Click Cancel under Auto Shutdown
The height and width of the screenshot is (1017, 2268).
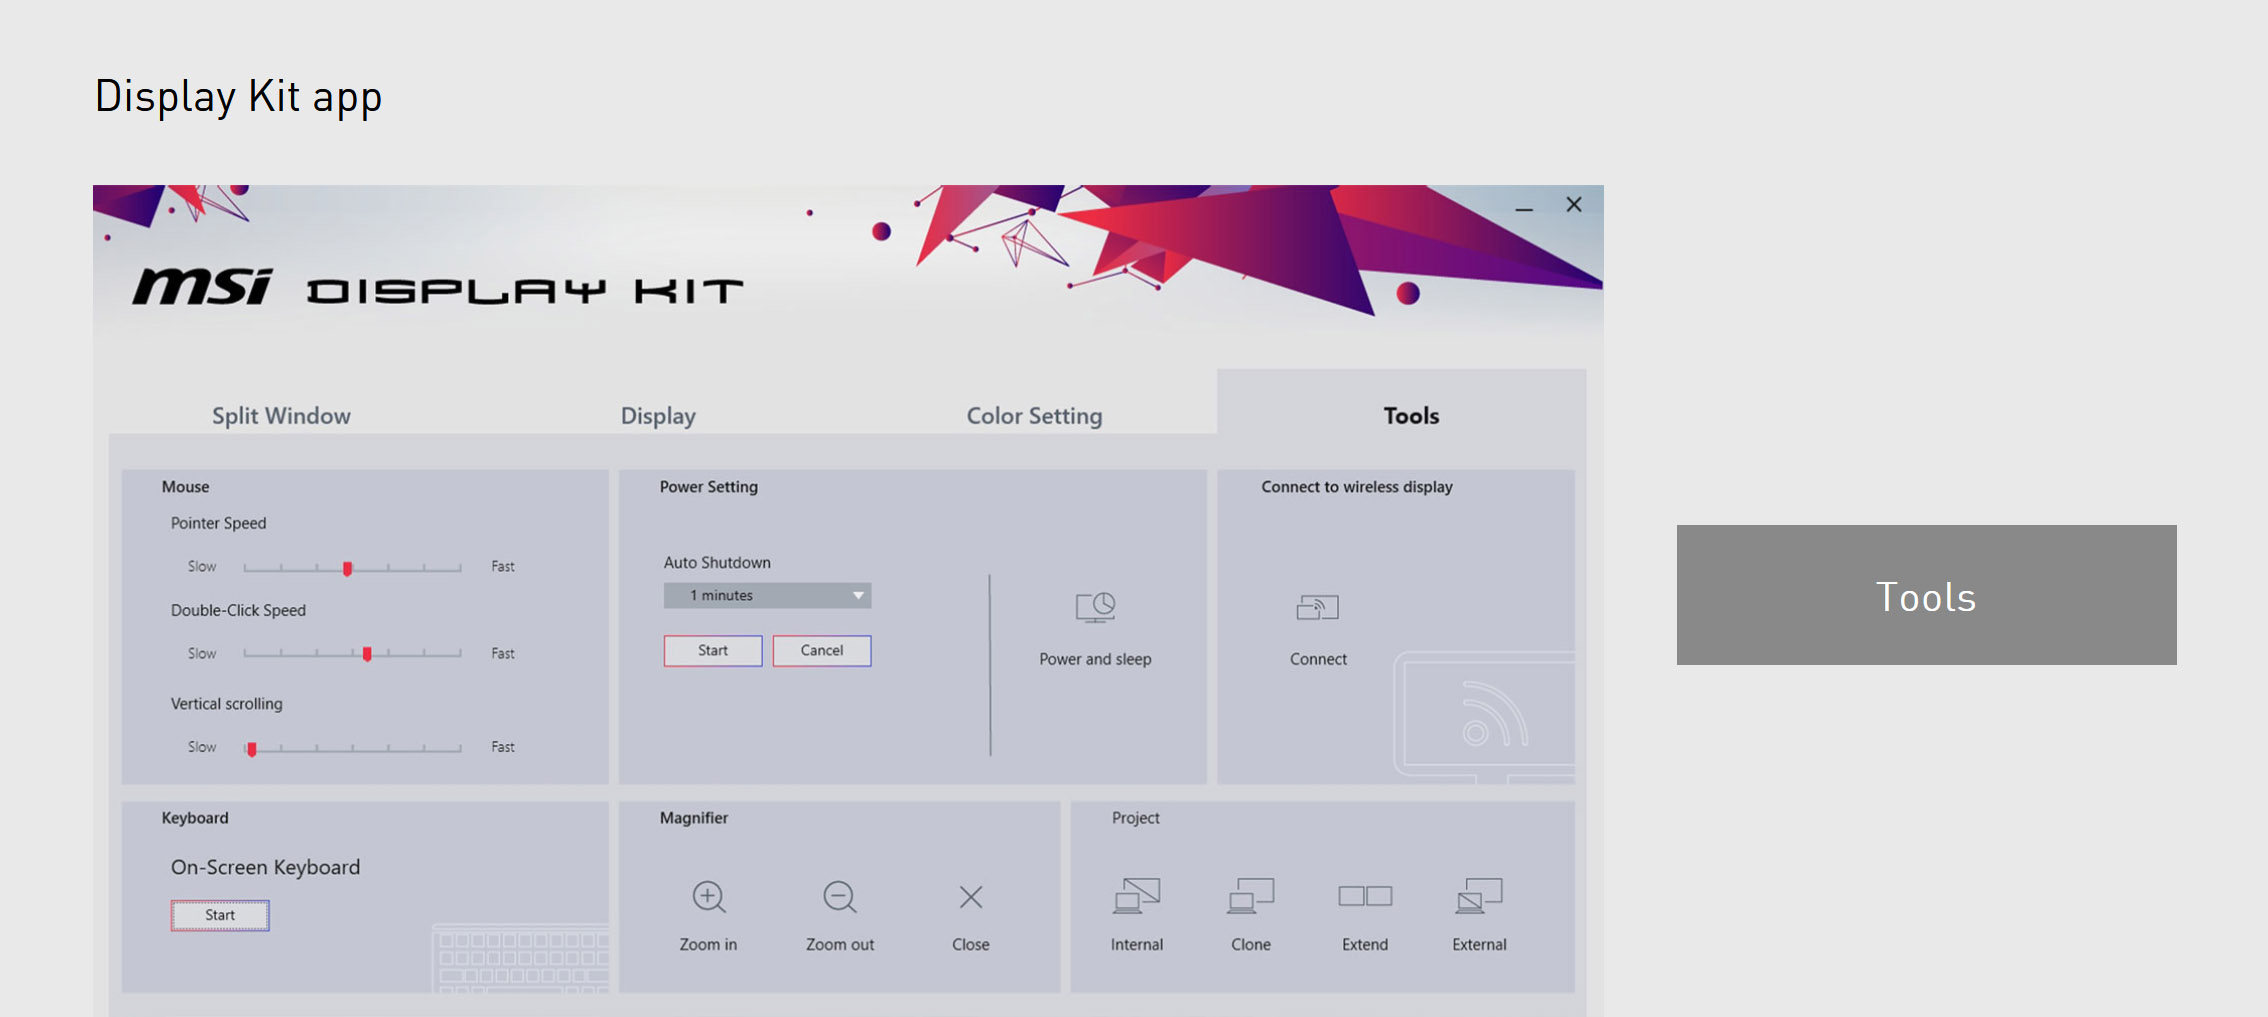coord(822,650)
